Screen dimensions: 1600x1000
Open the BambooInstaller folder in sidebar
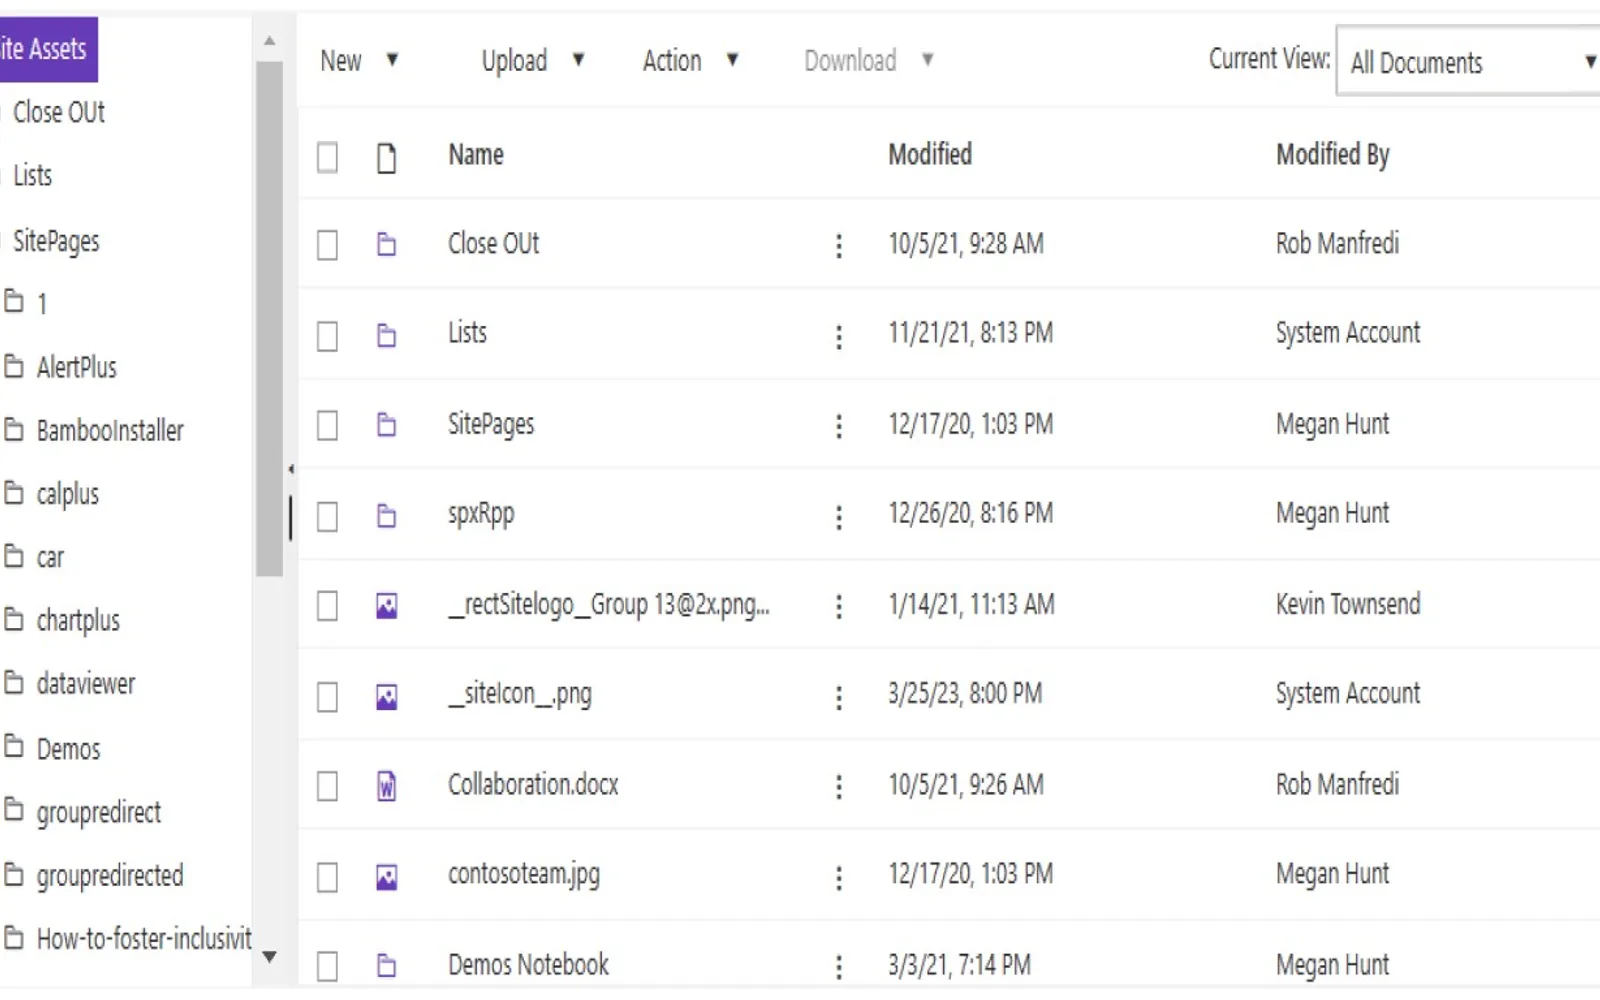(x=110, y=431)
